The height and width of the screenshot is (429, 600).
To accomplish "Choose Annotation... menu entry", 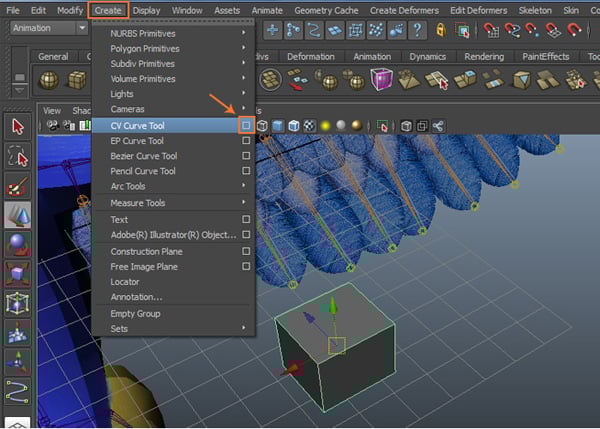I will coord(173,297).
